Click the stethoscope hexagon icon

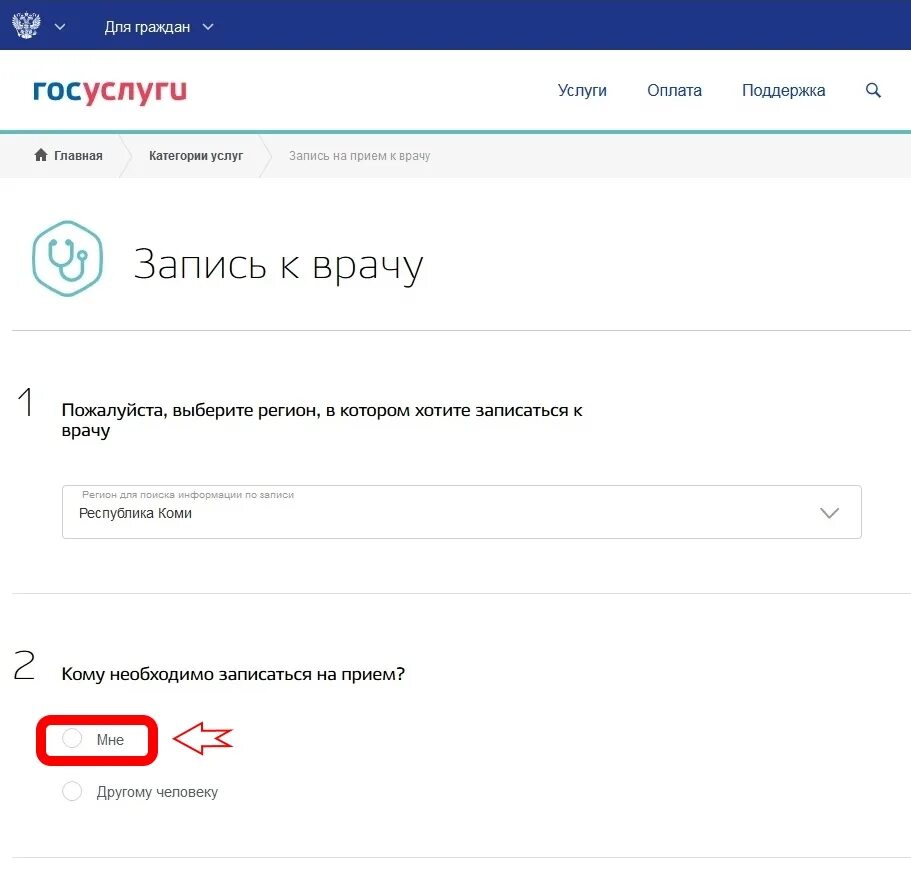coord(67,259)
